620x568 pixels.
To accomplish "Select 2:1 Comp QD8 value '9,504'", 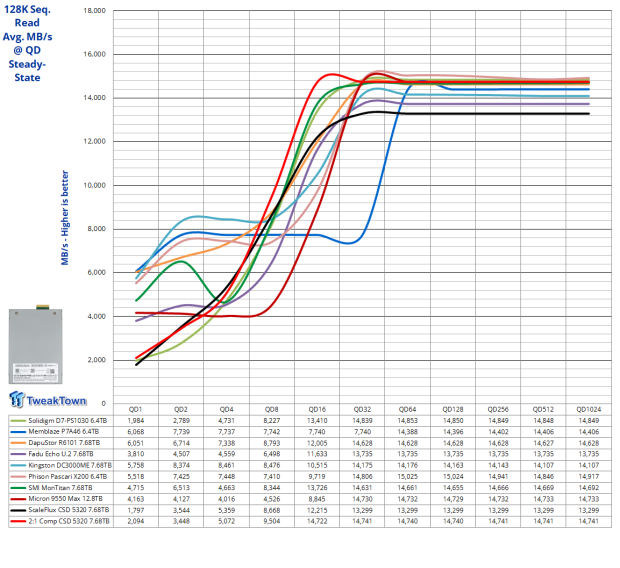I will pos(272,521).
